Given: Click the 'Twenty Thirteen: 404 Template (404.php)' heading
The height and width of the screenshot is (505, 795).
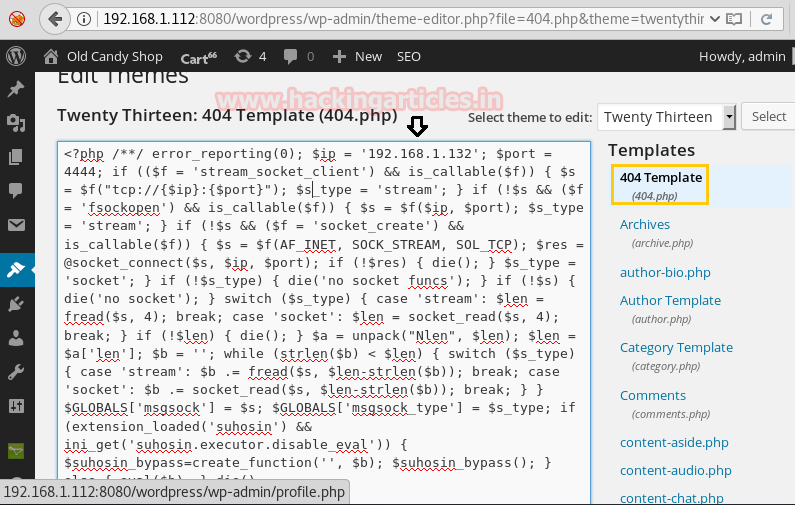Looking at the screenshot, I should pyautogui.click(x=227, y=116).
